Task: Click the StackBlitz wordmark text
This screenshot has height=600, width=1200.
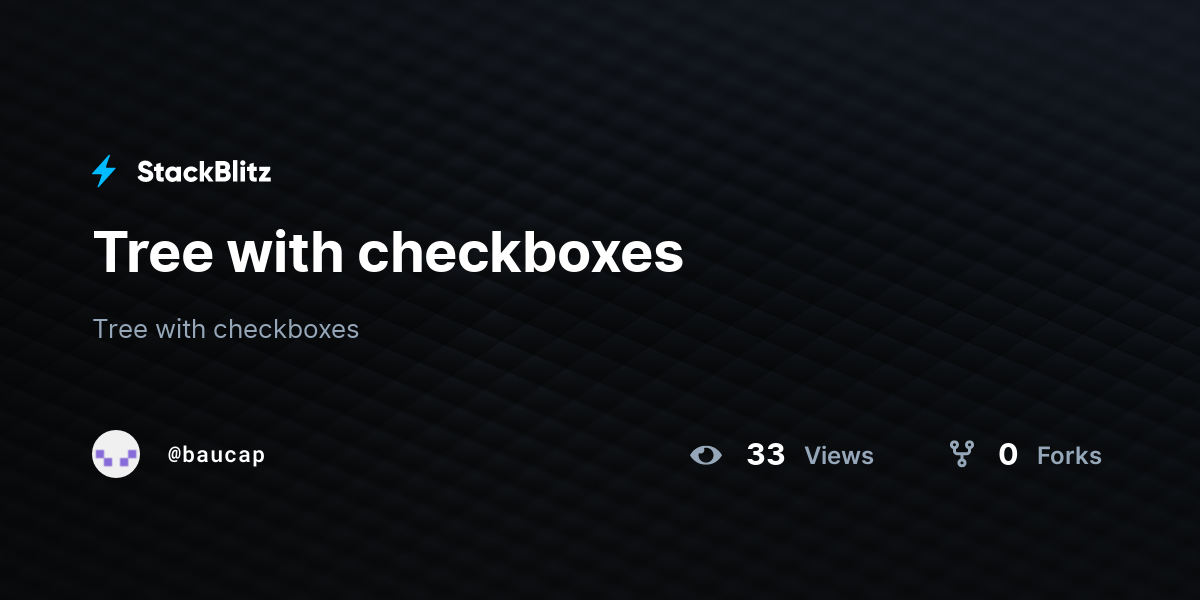Action: coord(204,172)
